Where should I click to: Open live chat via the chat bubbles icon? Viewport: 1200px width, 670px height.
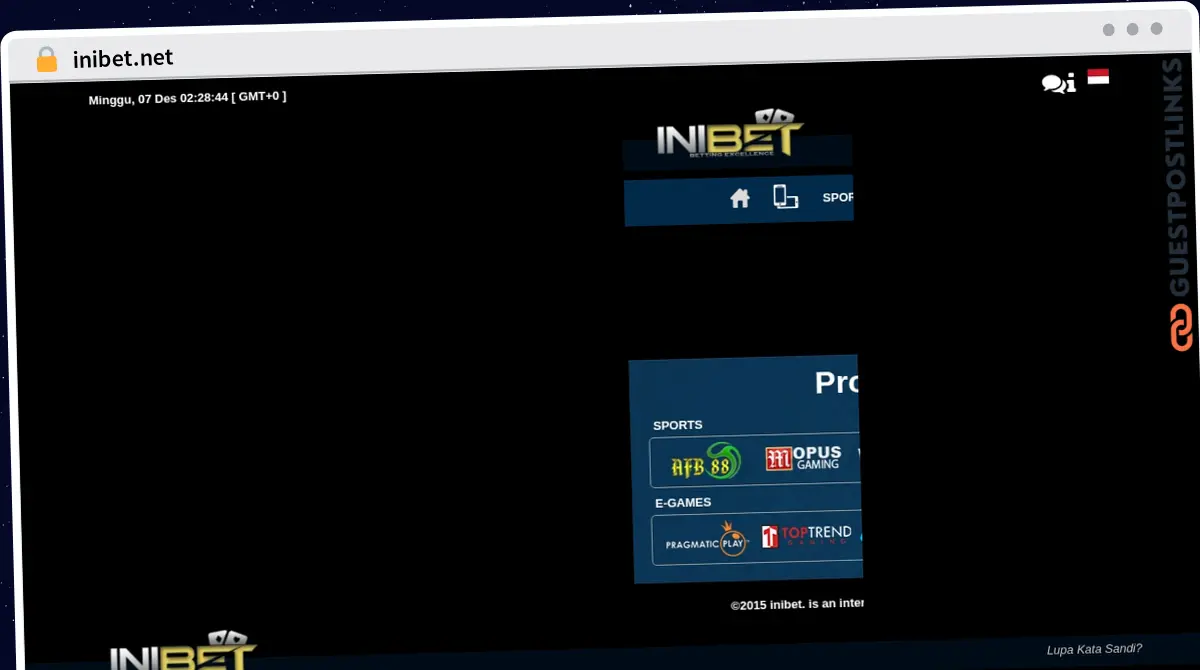coord(1052,83)
